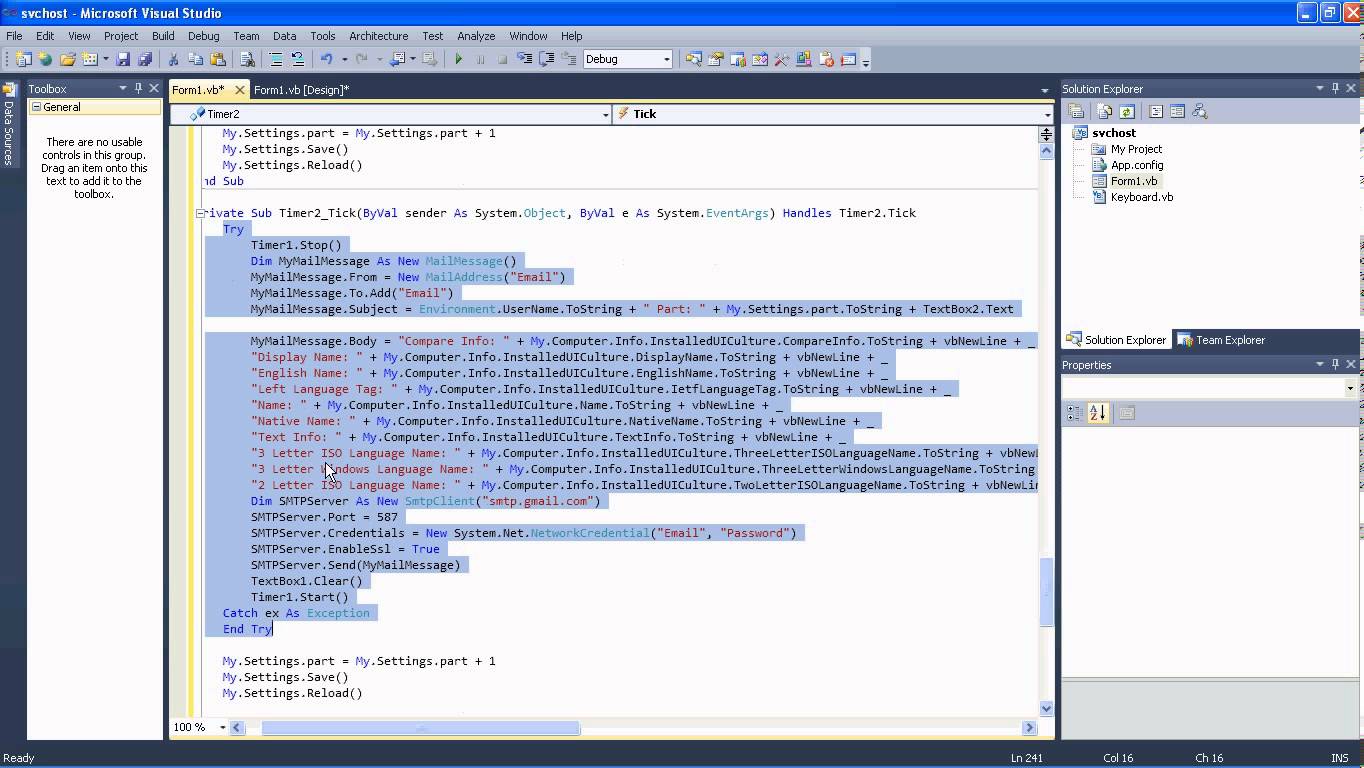
Task: Open the Solution Explorer toolbar icon
Action: pyautogui.click(x=693, y=59)
